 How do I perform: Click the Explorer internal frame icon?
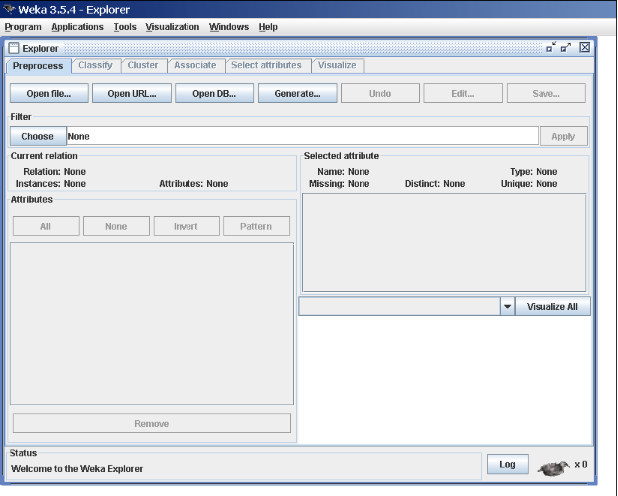[14, 48]
